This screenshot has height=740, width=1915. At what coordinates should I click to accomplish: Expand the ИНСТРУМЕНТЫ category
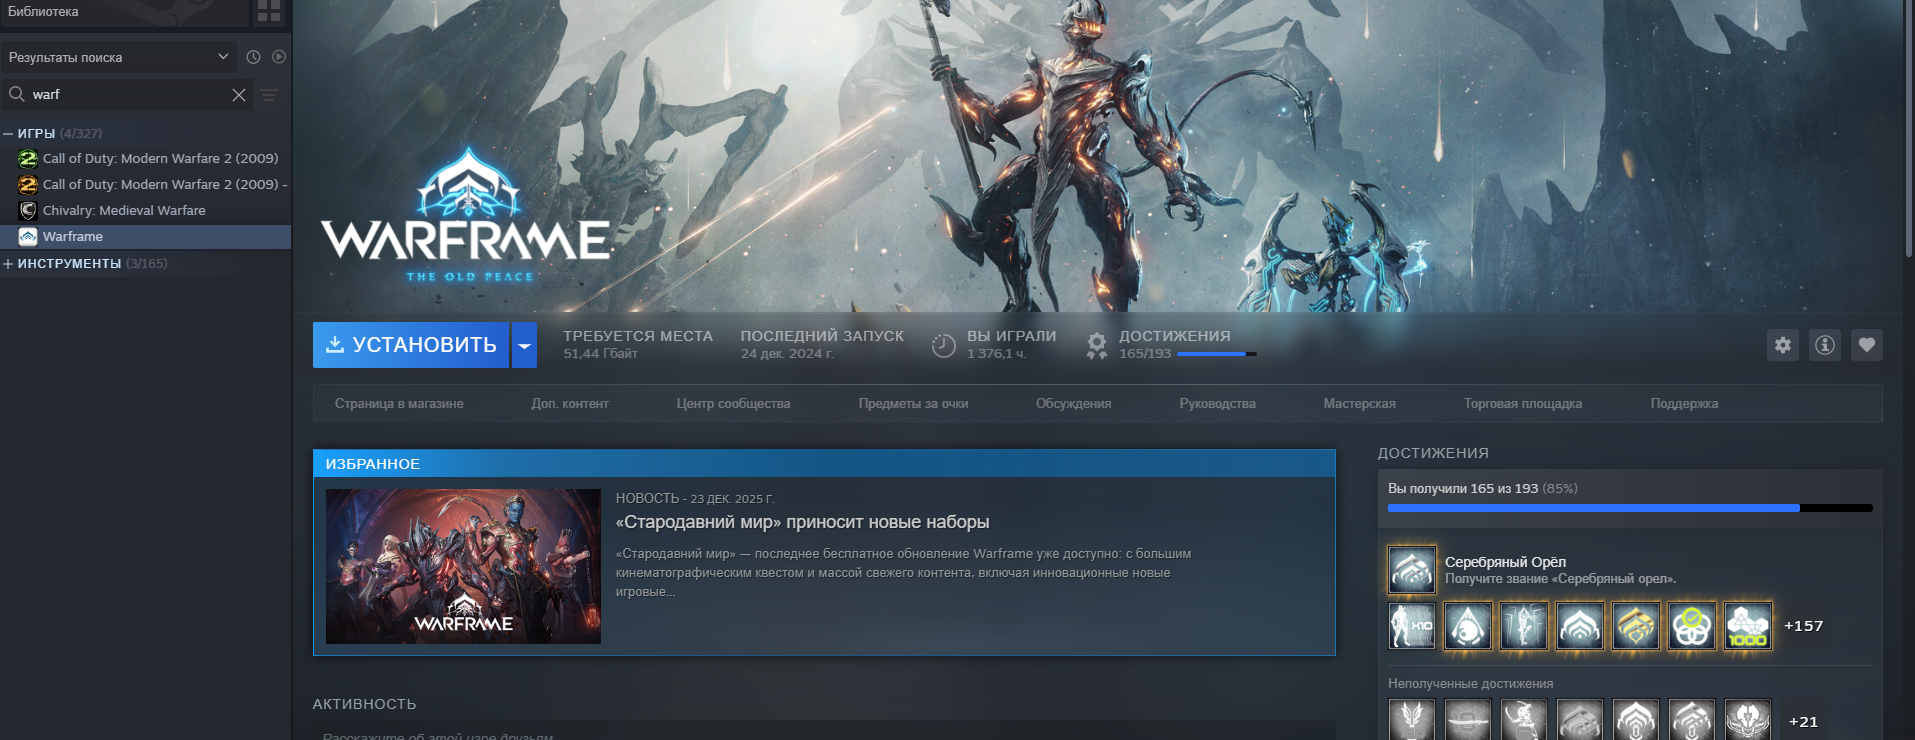pyautogui.click(x=8, y=264)
